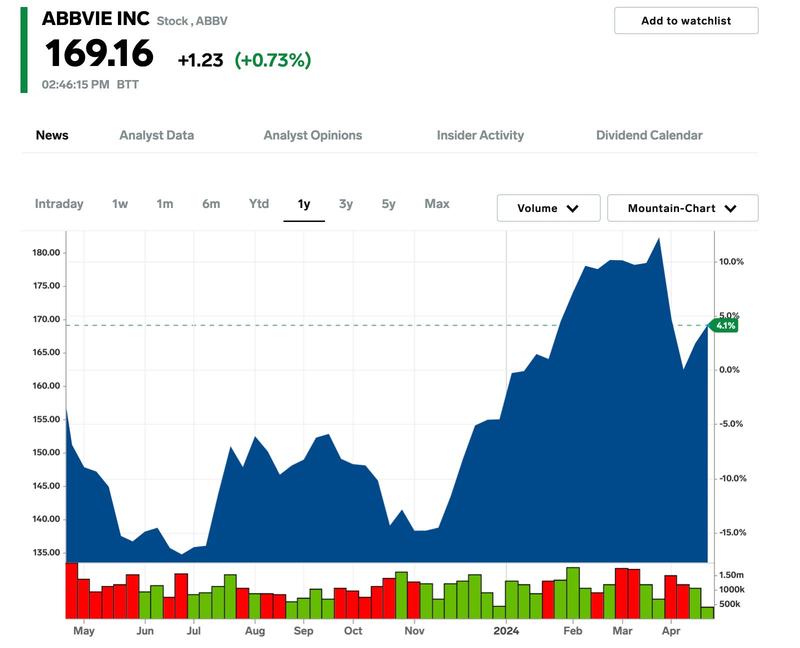Click the 180.00 price axis label
800x648 pixels.
tap(46, 253)
